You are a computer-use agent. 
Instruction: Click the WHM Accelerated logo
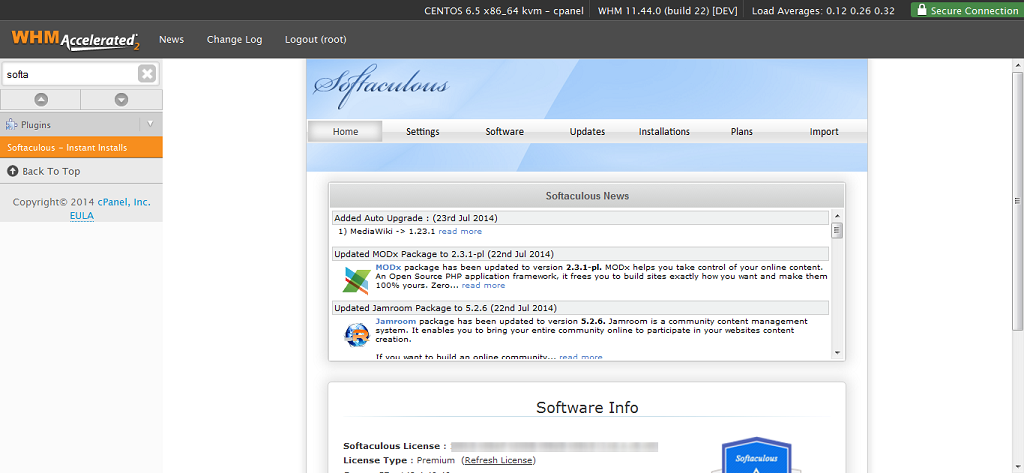pyautogui.click(x=75, y=40)
